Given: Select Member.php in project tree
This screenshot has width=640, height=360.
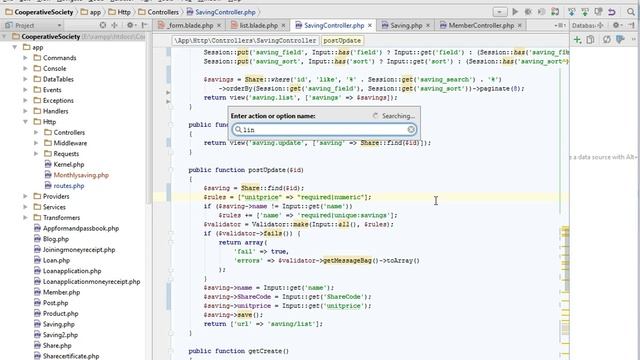Looking at the screenshot, I should point(61,292).
